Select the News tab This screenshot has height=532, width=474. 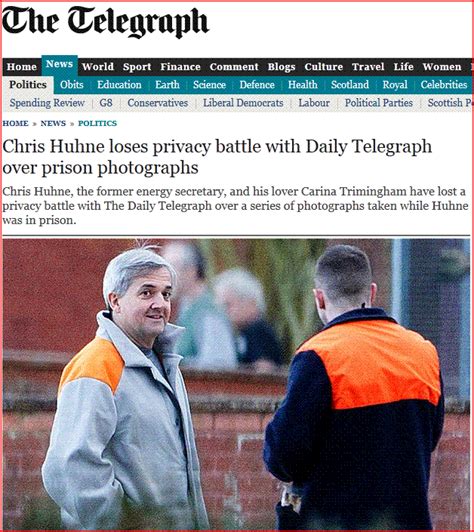tap(60, 65)
